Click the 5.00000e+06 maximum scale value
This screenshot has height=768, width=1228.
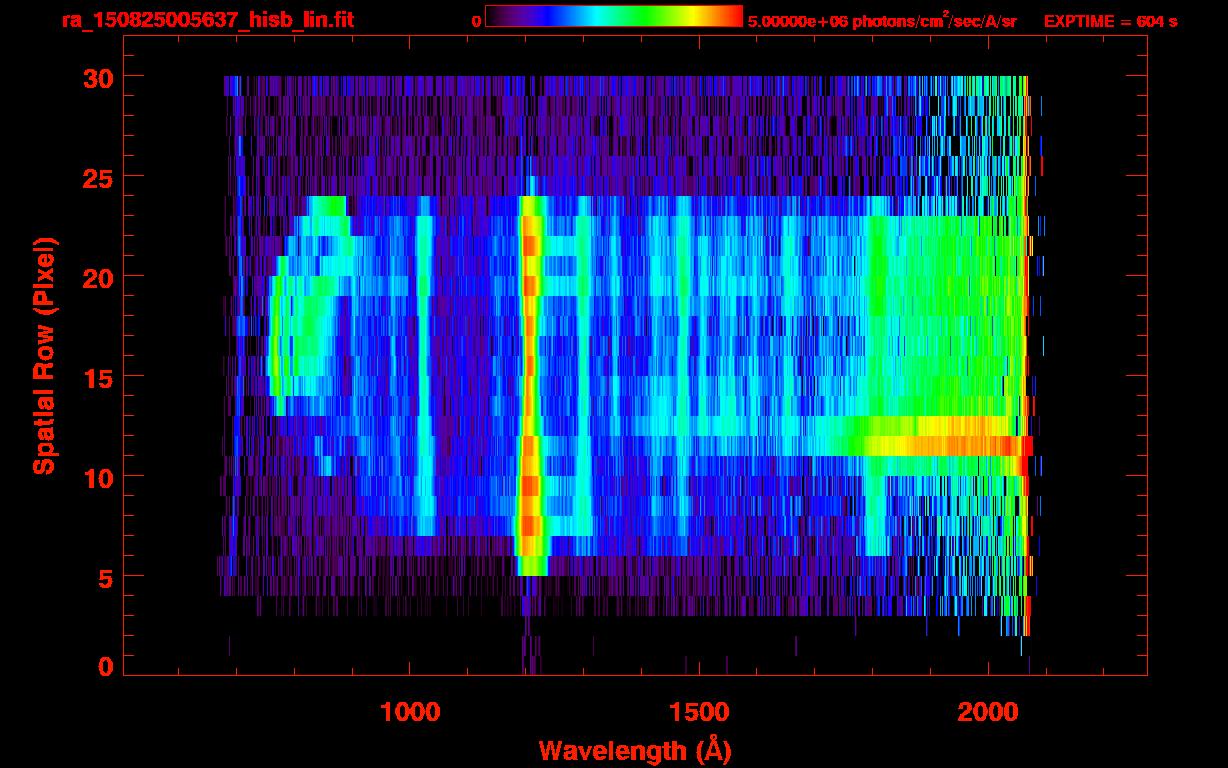click(796, 21)
